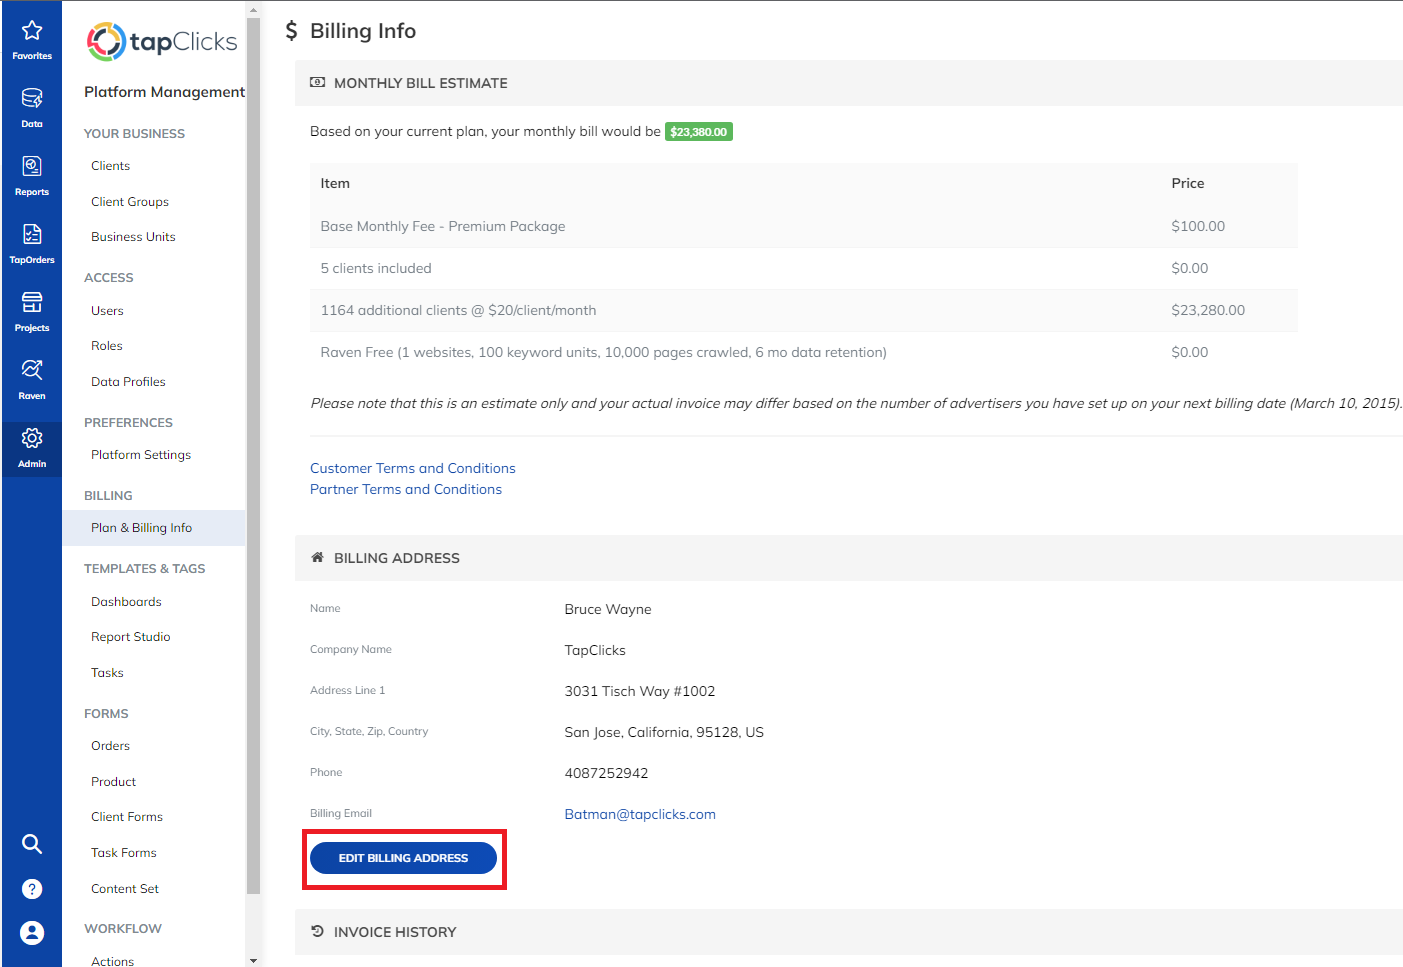The image size is (1403, 967).
Task: Open the user profile avatar icon
Action: (x=32, y=933)
